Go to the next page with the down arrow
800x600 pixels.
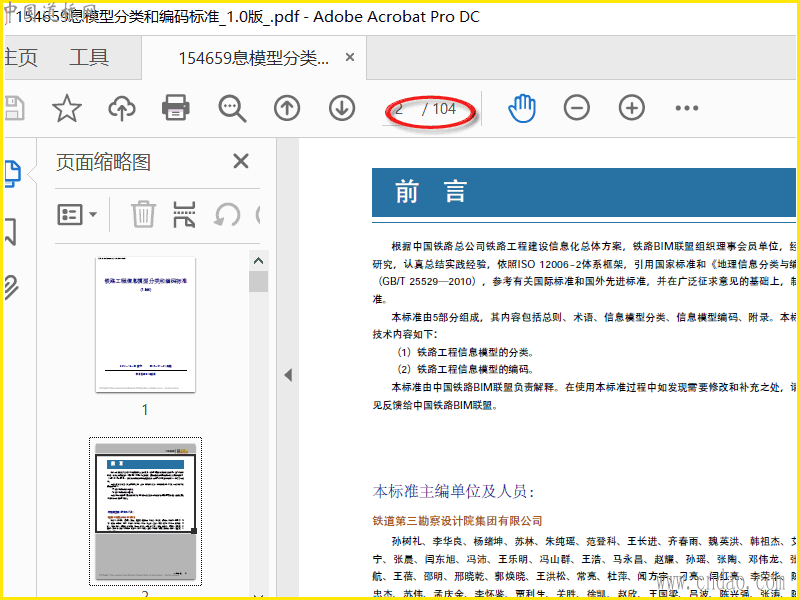[x=342, y=108]
